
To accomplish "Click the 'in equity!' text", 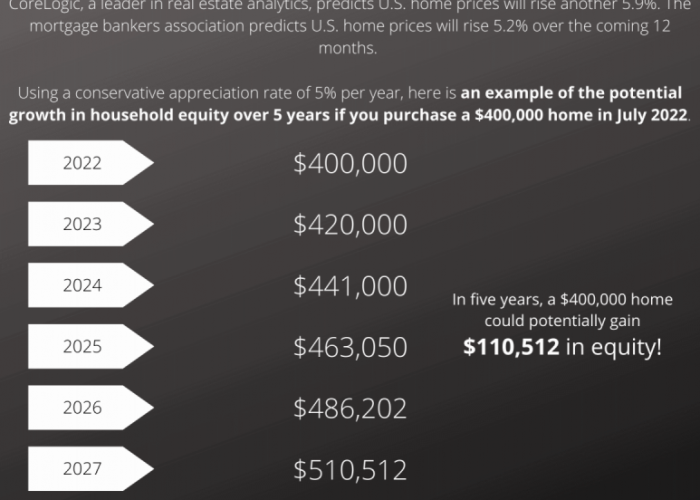I will click(x=613, y=347).
